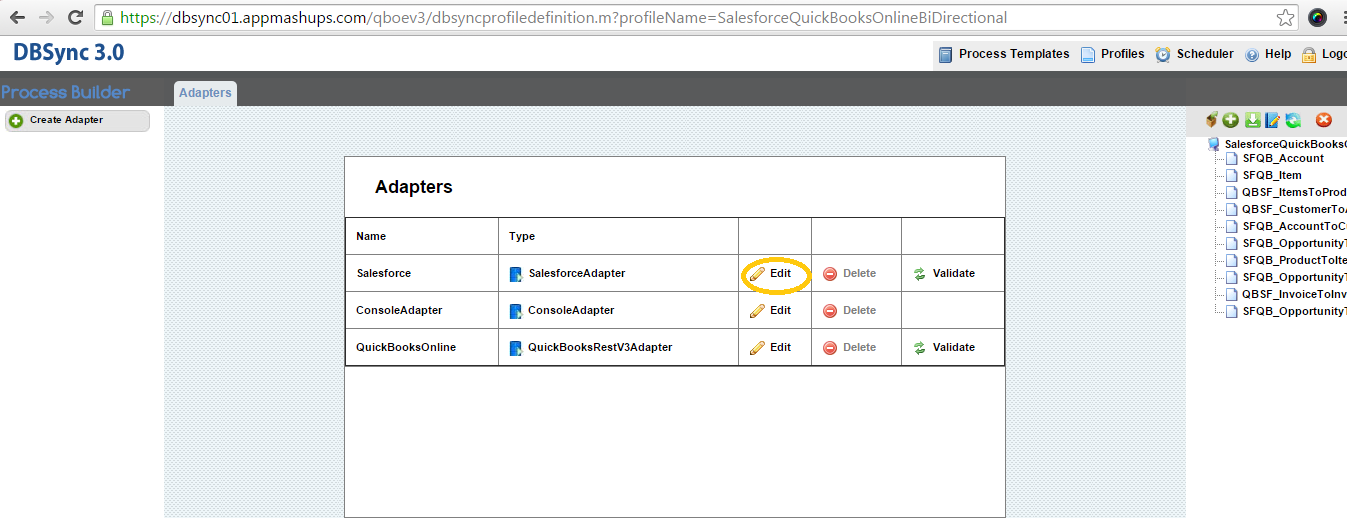The height and width of the screenshot is (518, 1347).
Task: Select the QuickBooksOnline name cell
Action: point(422,347)
